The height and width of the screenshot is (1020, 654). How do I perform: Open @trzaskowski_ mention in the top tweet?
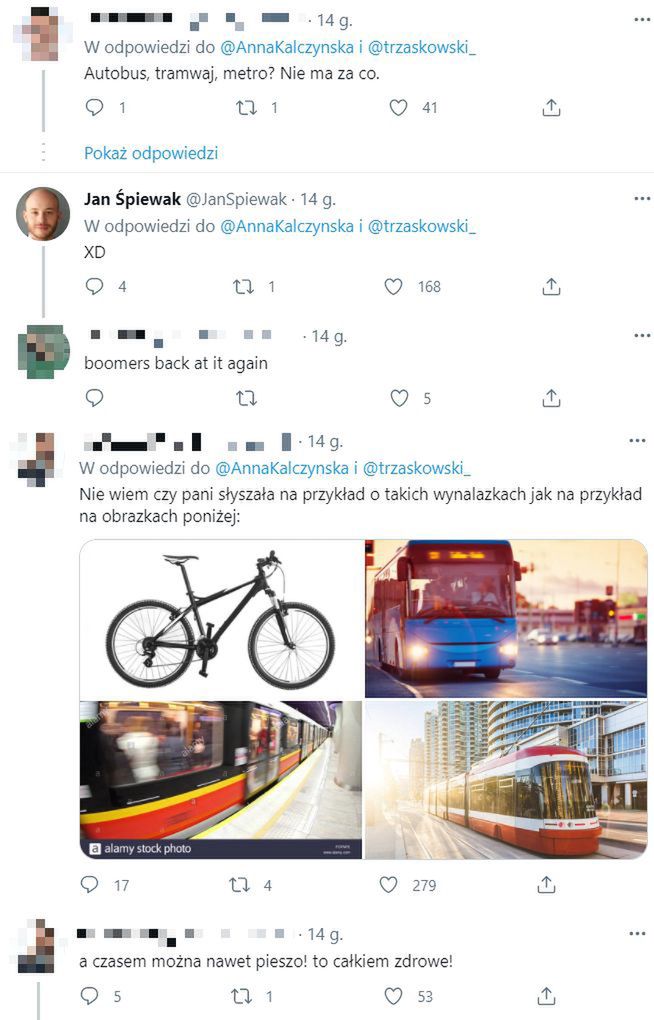point(422,47)
